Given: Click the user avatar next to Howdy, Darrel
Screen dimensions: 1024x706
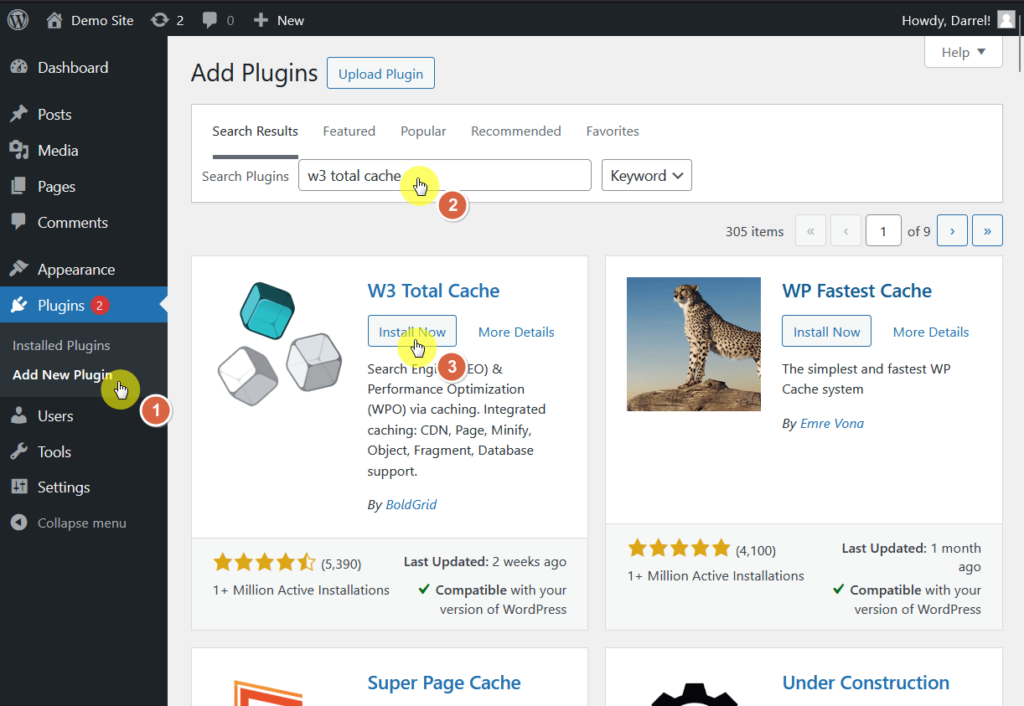Looking at the screenshot, I should 1006,20.
